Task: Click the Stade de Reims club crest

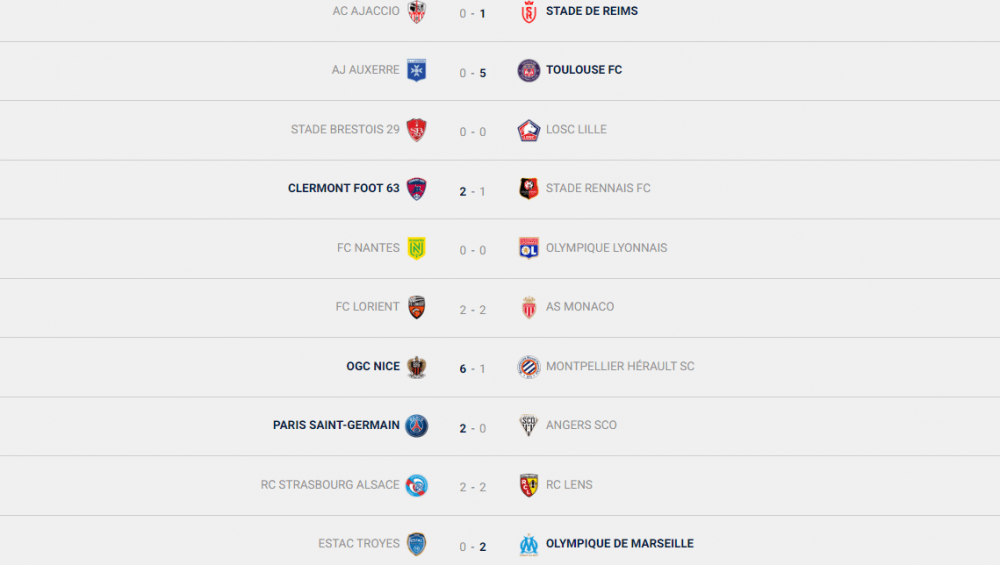Action: point(529,13)
